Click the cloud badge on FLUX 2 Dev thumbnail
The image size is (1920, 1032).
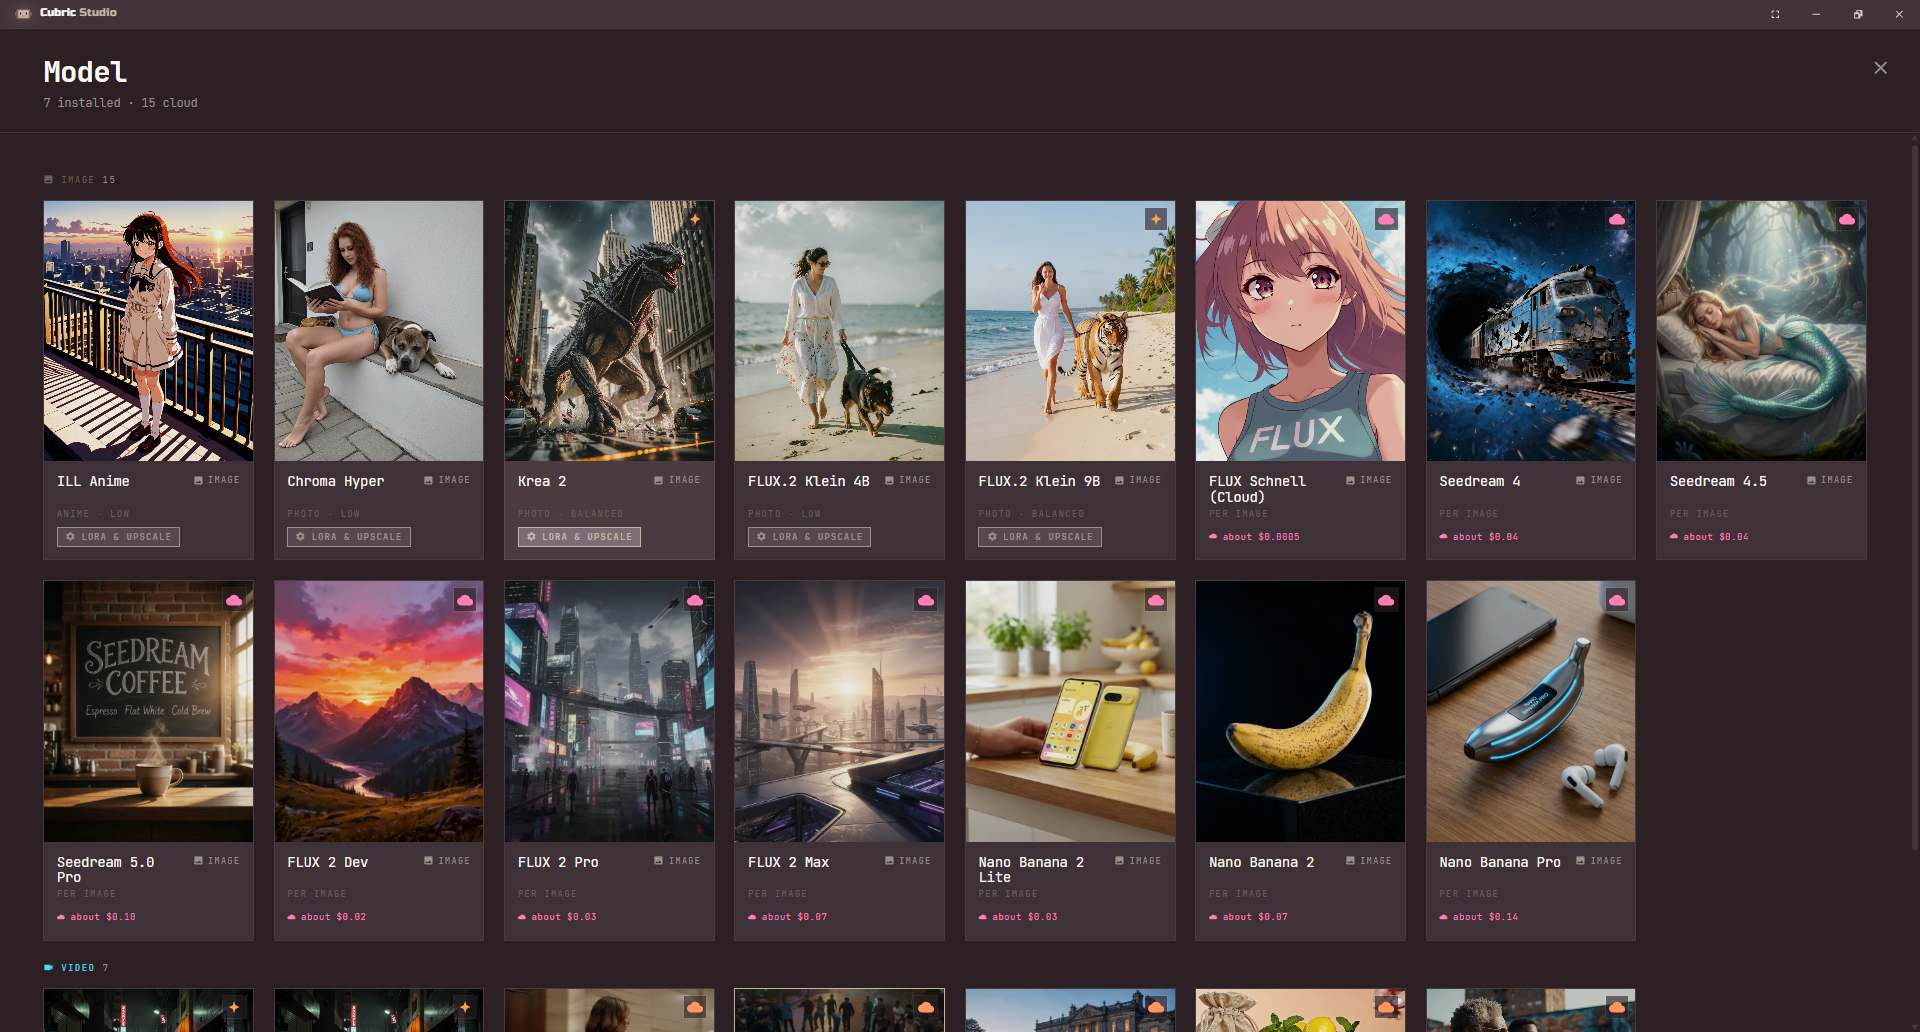pyautogui.click(x=465, y=600)
